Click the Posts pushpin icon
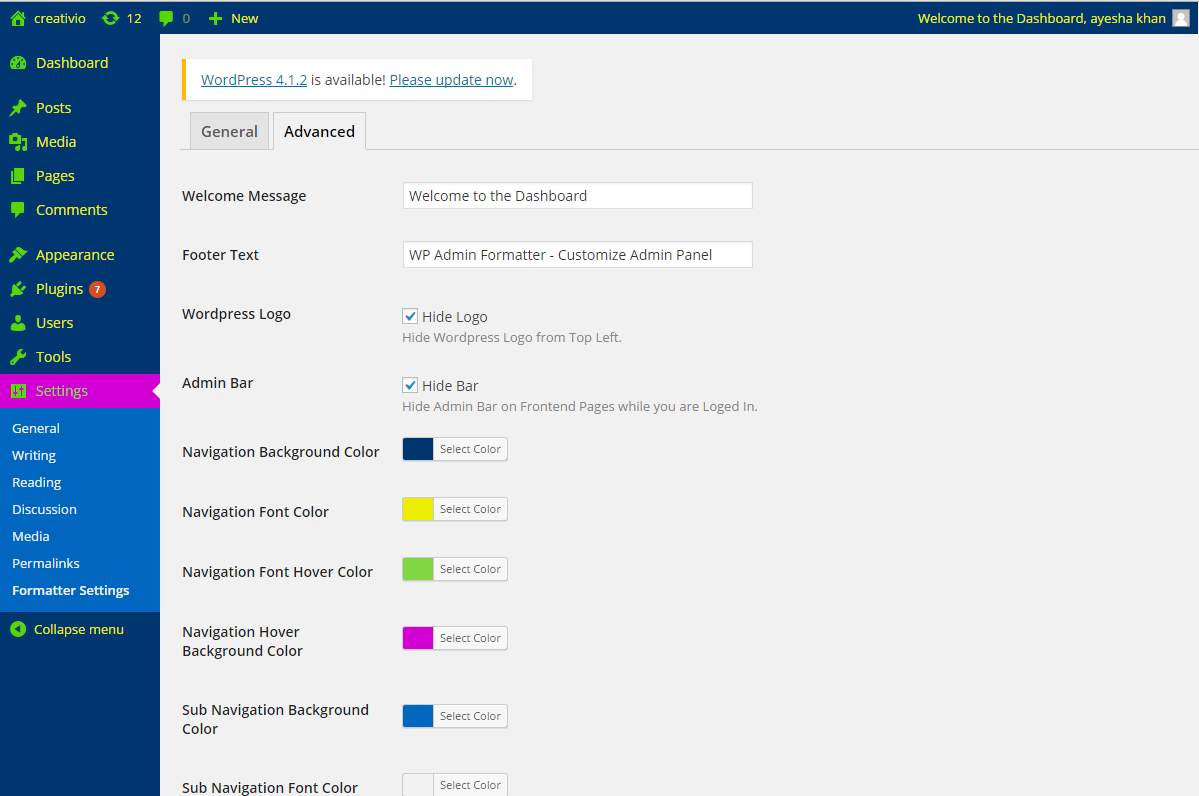This screenshot has height=796, width=1199. [18, 108]
